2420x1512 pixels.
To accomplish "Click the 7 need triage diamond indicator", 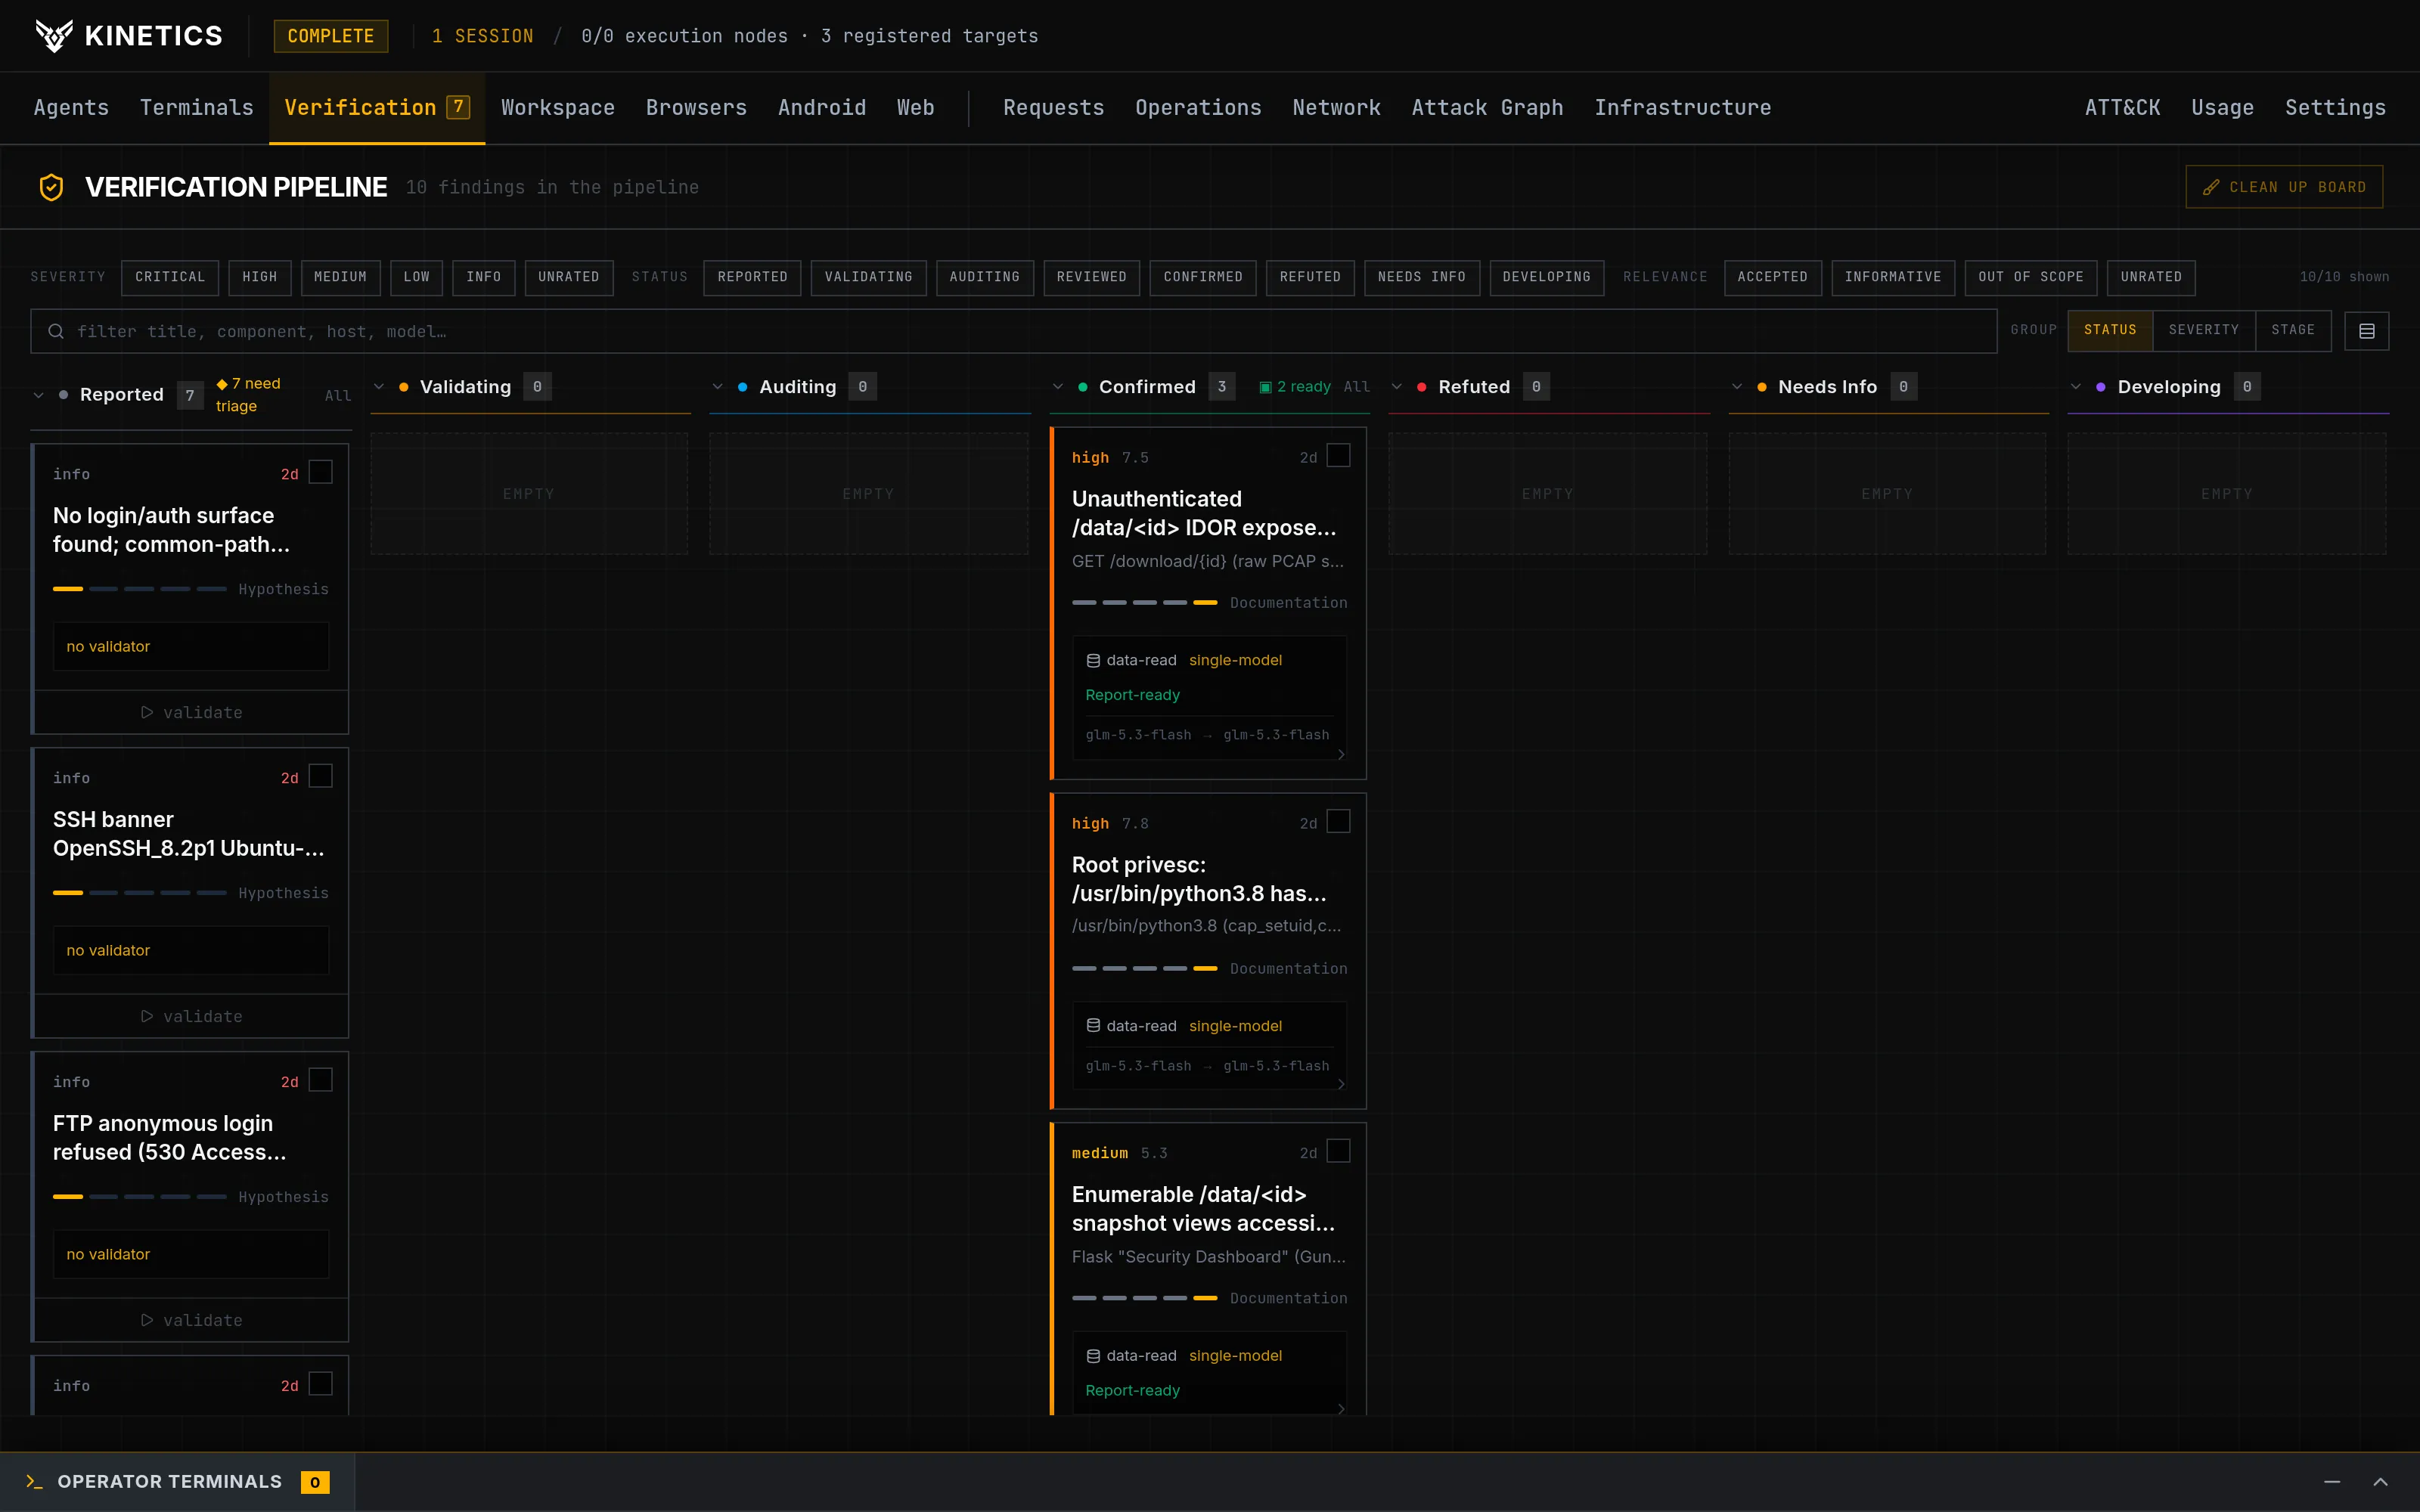I will coord(250,395).
